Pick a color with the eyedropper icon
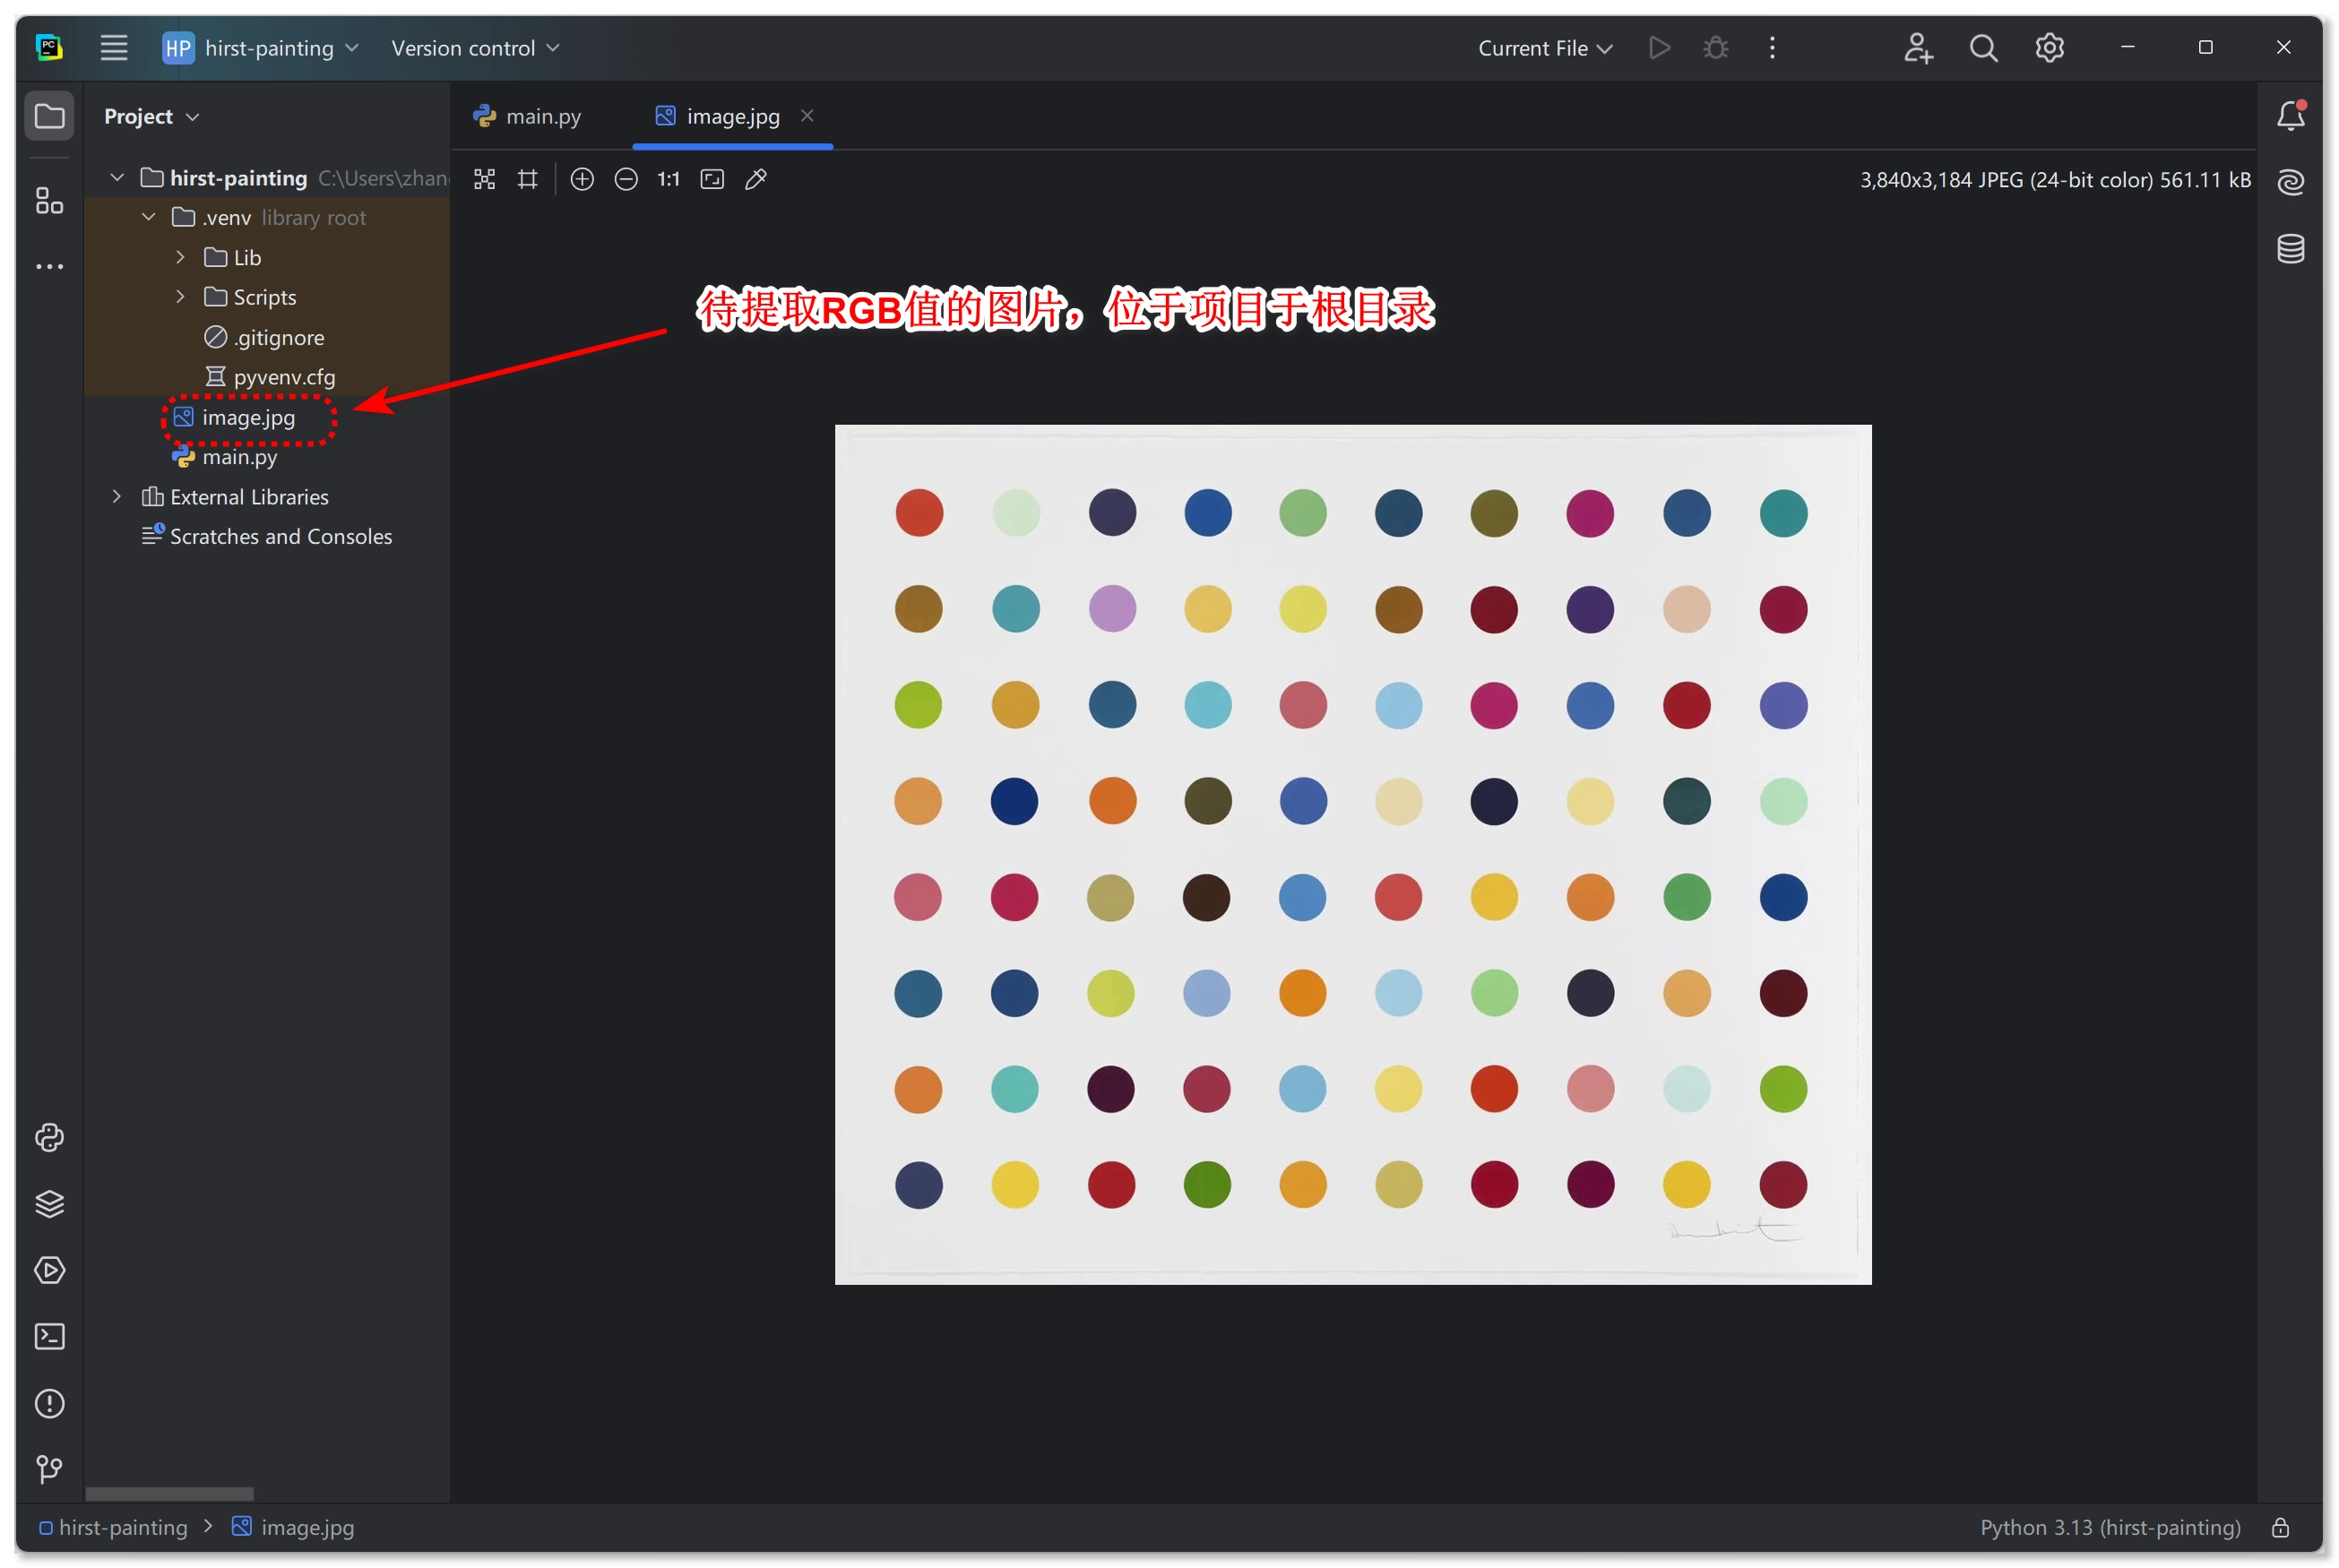Viewport: 2339px width, 1568px height. pos(756,179)
